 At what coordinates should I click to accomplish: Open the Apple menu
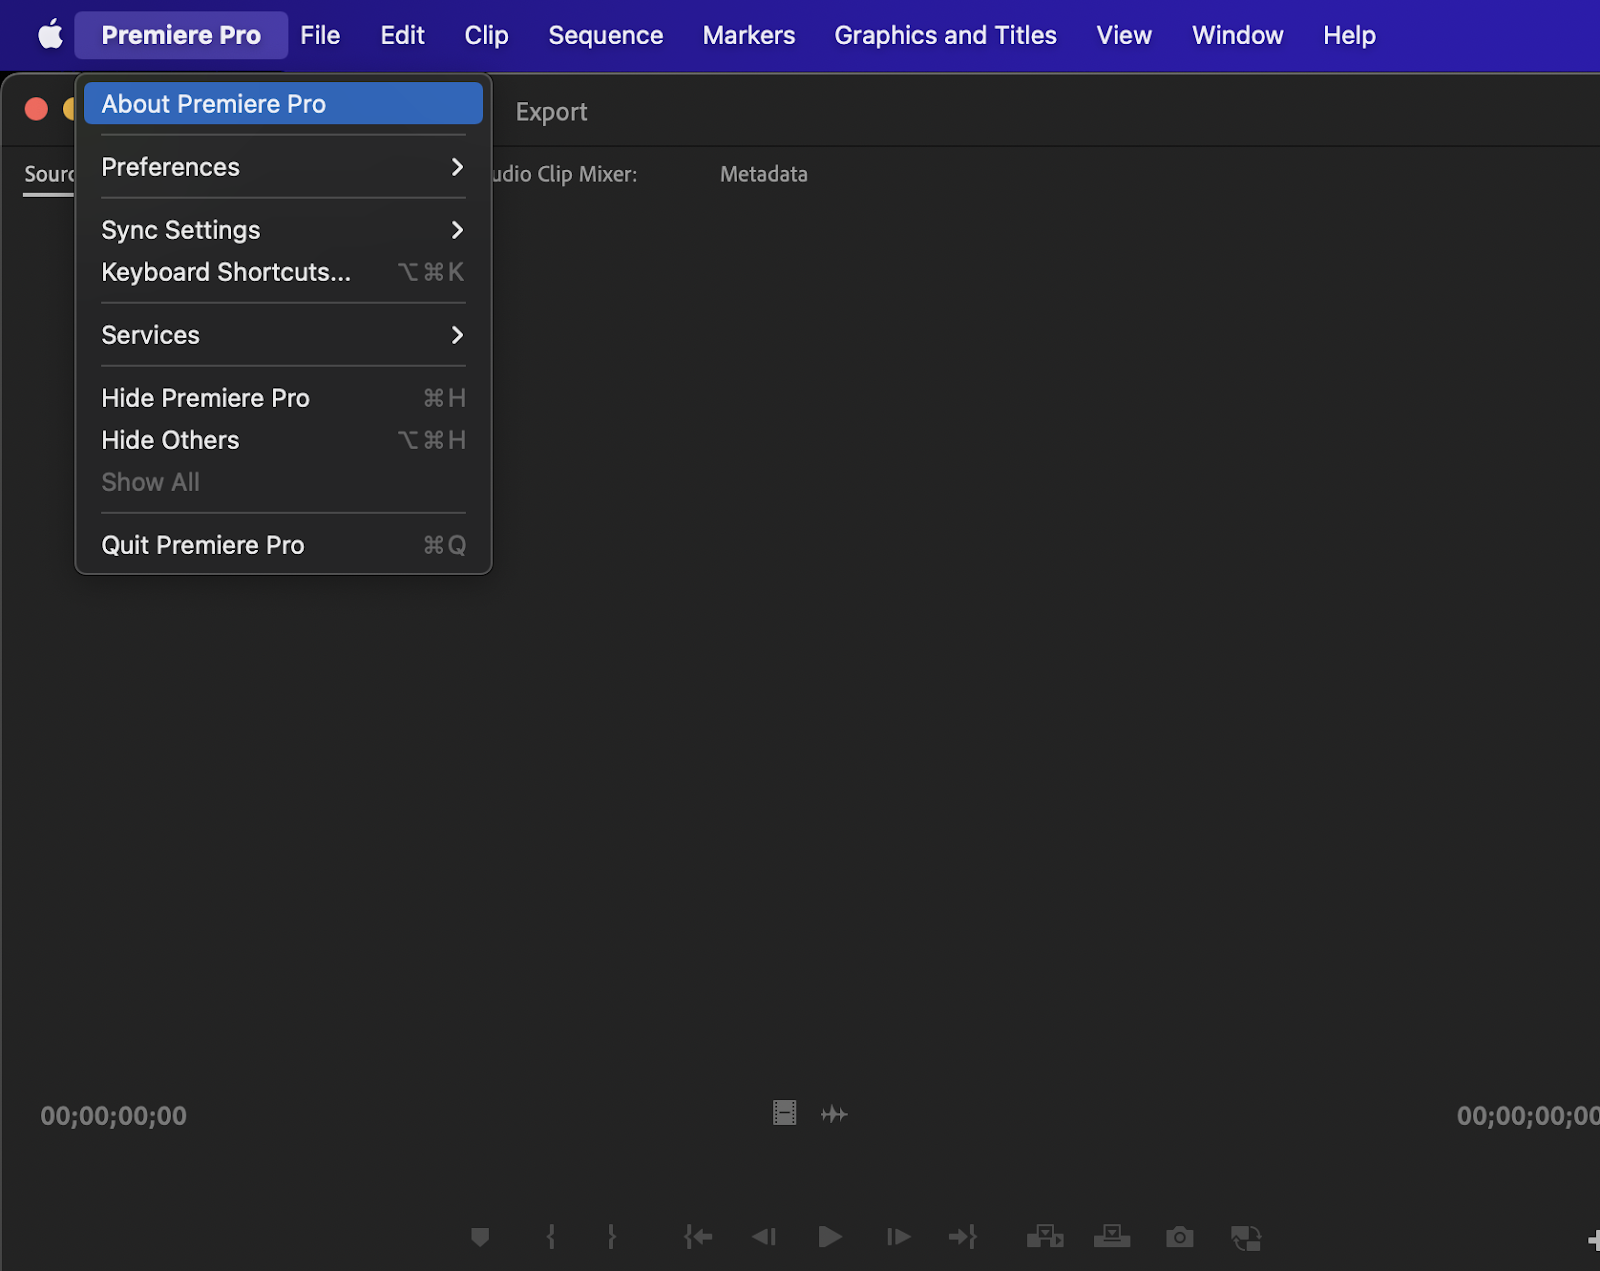(x=50, y=35)
